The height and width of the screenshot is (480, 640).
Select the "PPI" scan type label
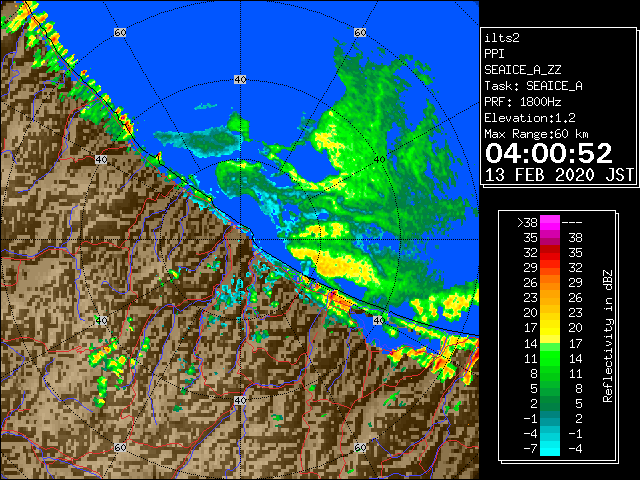pyautogui.click(x=494, y=54)
